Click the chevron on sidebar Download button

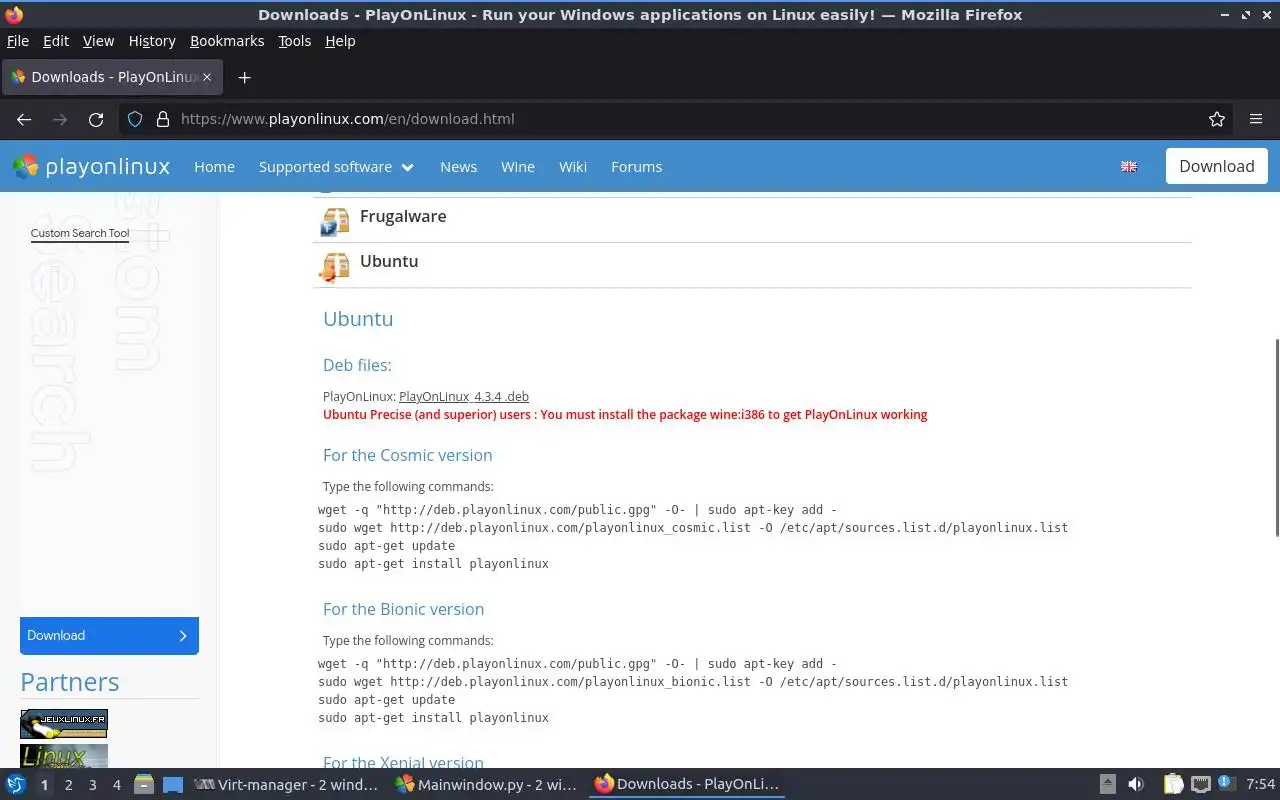pyautogui.click(x=183, y=636)
